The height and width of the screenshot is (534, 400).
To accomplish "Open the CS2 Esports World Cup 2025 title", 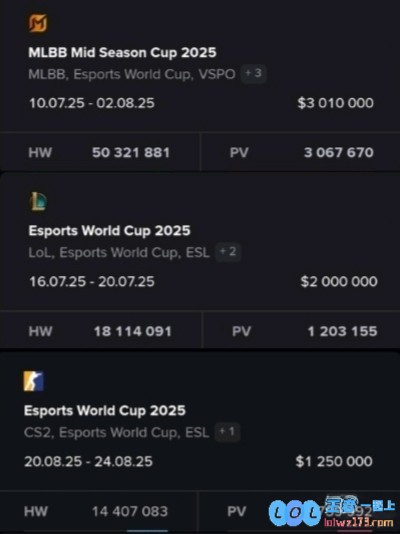I will (x=105, y=410).
